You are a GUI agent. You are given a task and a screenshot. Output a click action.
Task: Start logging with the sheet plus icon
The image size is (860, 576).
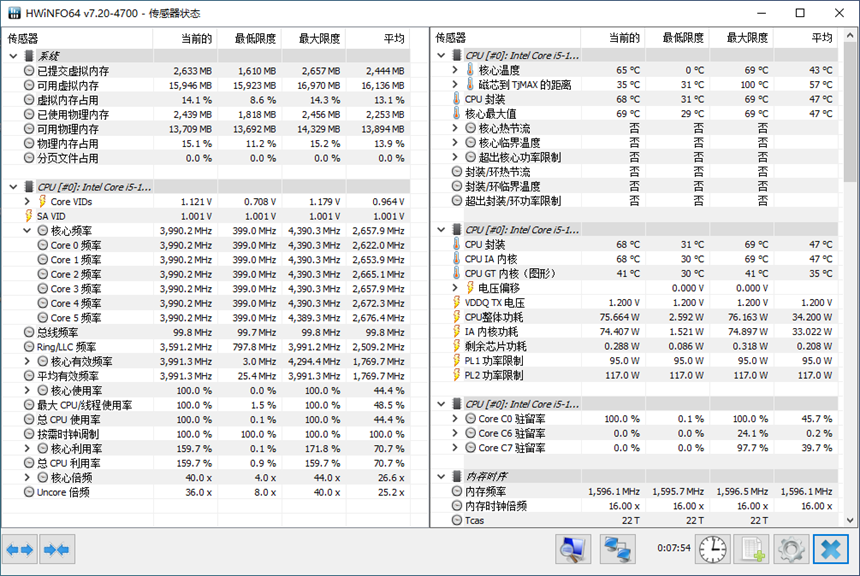coord(752,549)
